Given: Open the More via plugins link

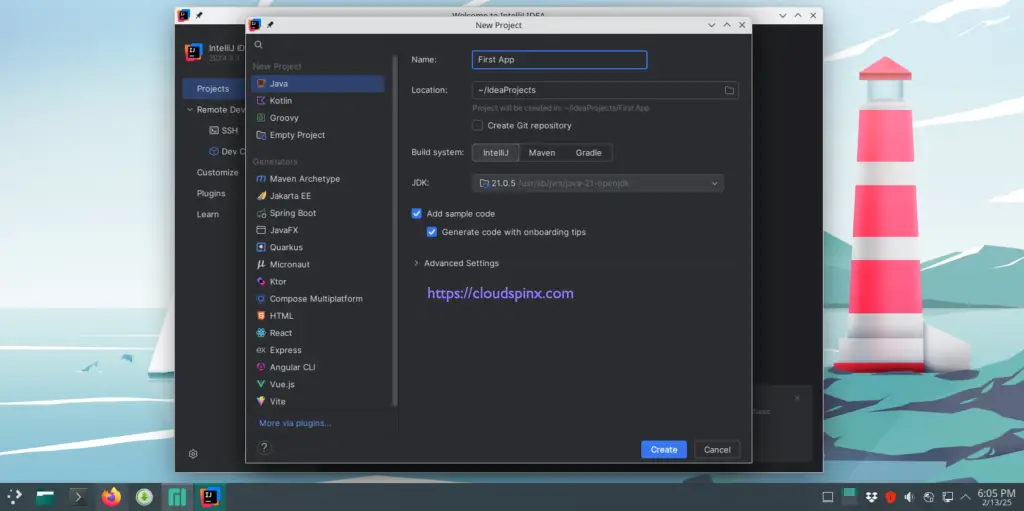Looking at the screenshot, I should pos(295,423).
